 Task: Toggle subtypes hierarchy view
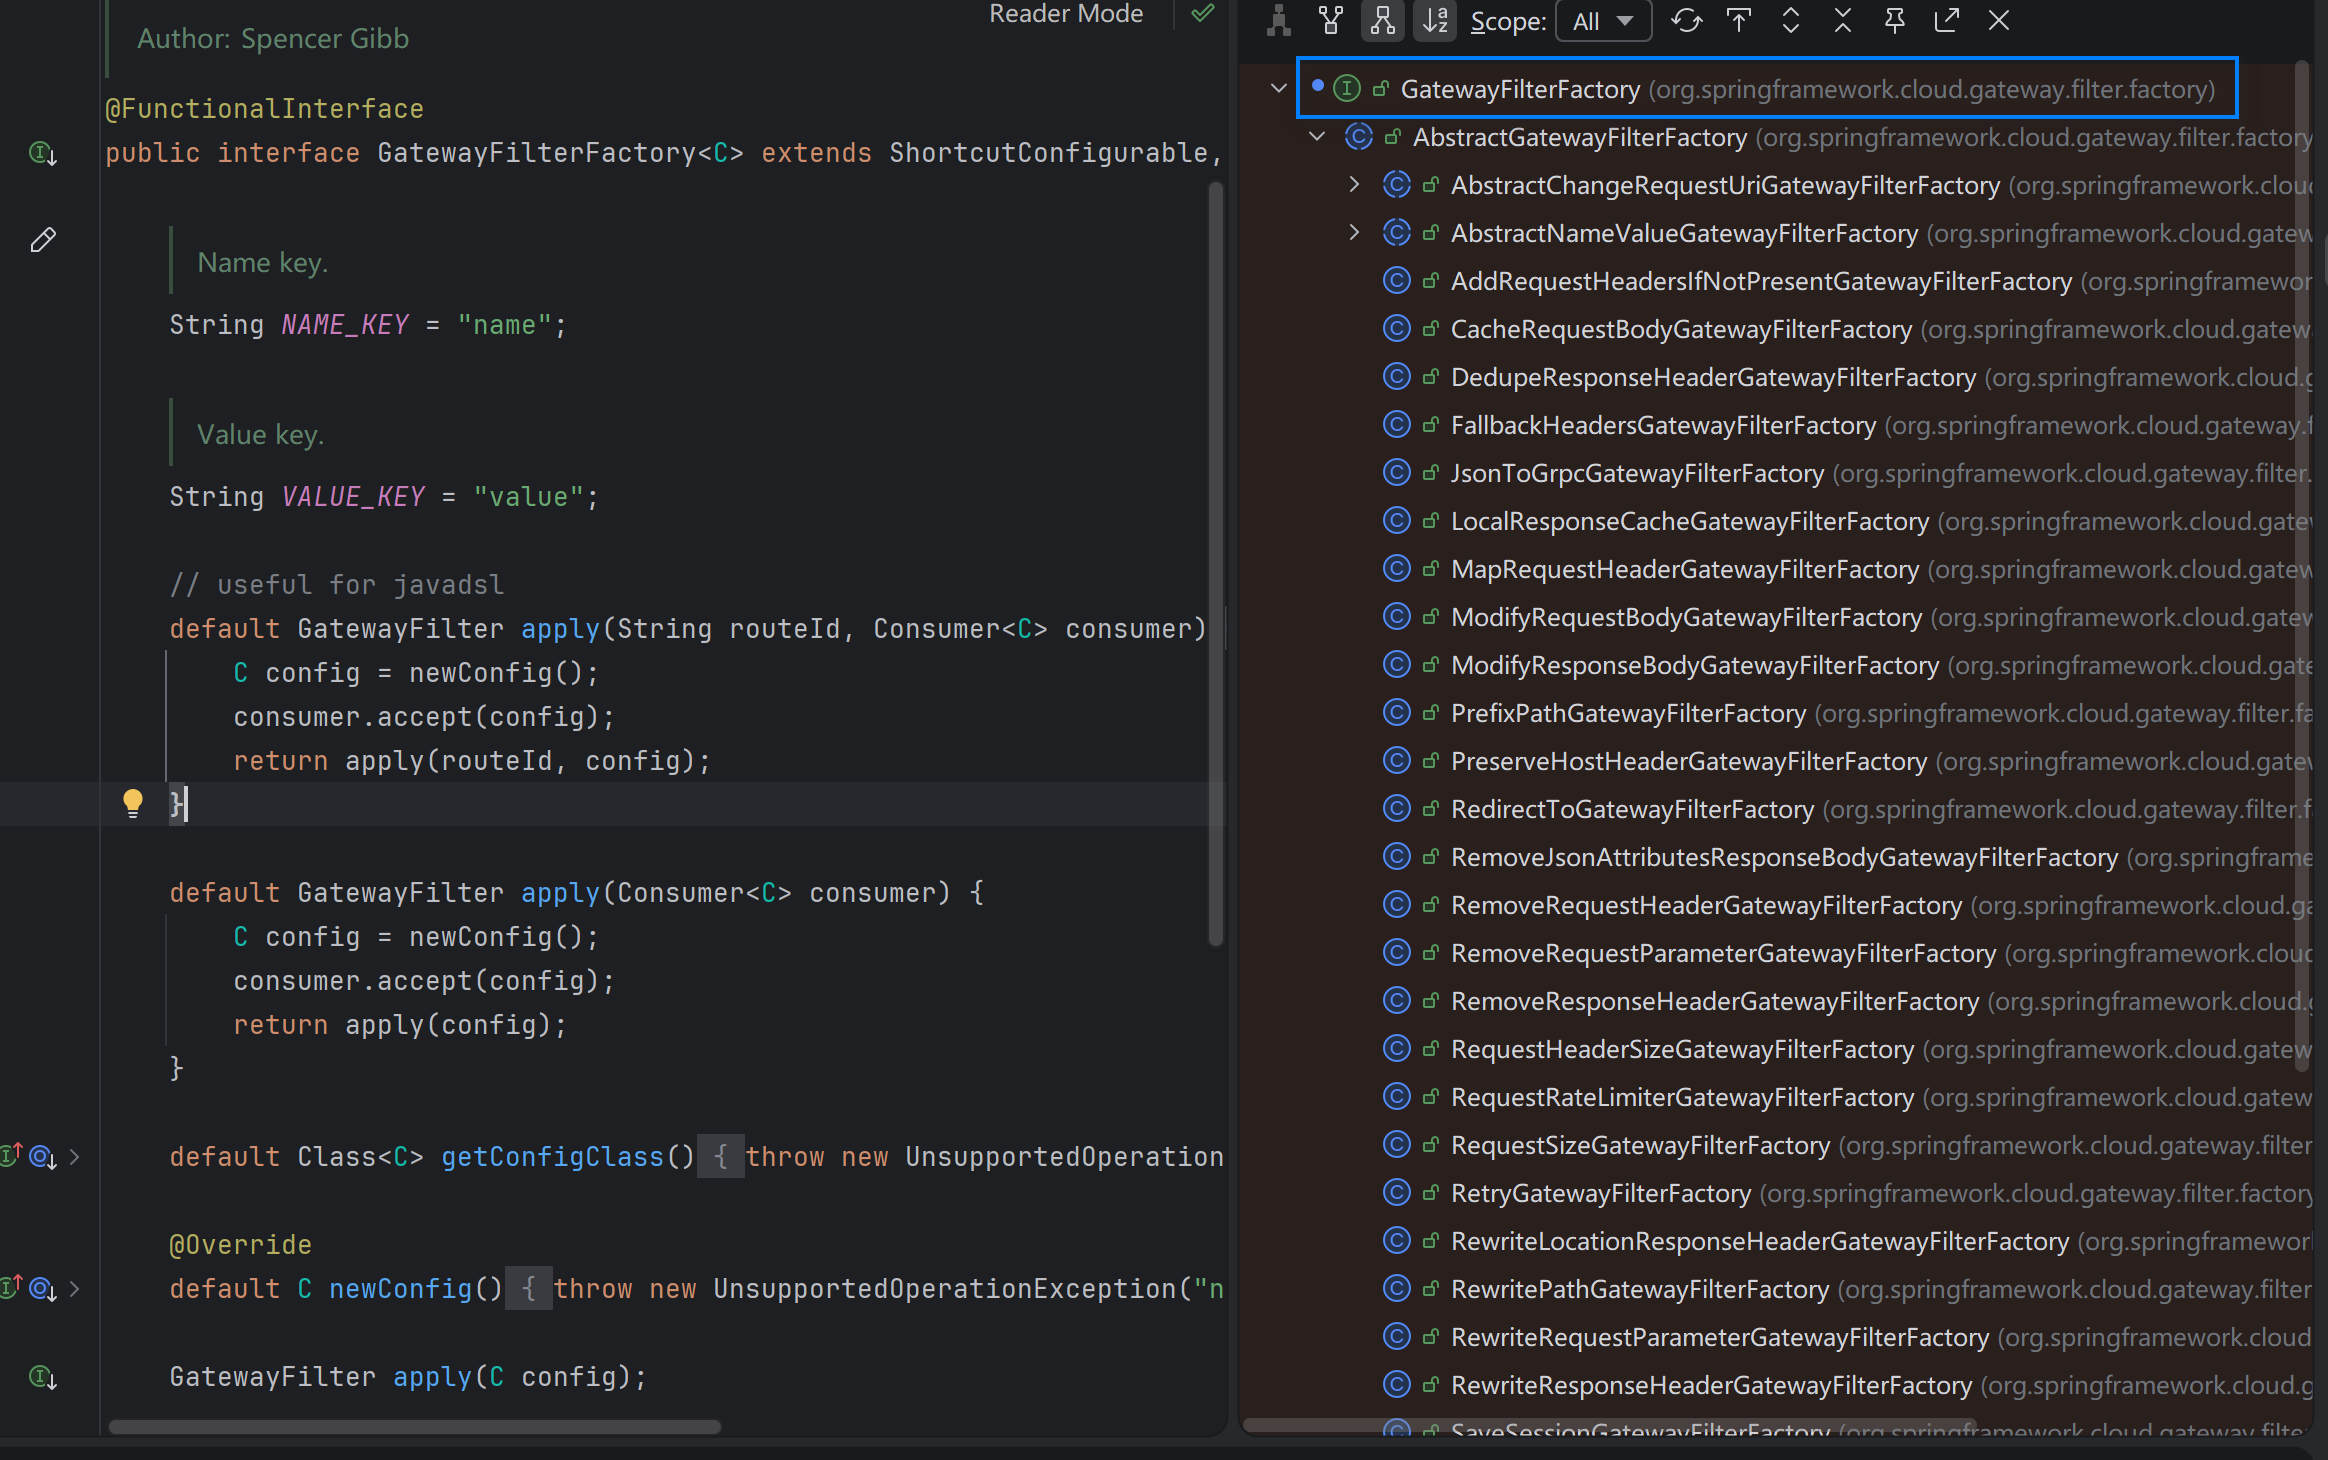point(1383,21)
